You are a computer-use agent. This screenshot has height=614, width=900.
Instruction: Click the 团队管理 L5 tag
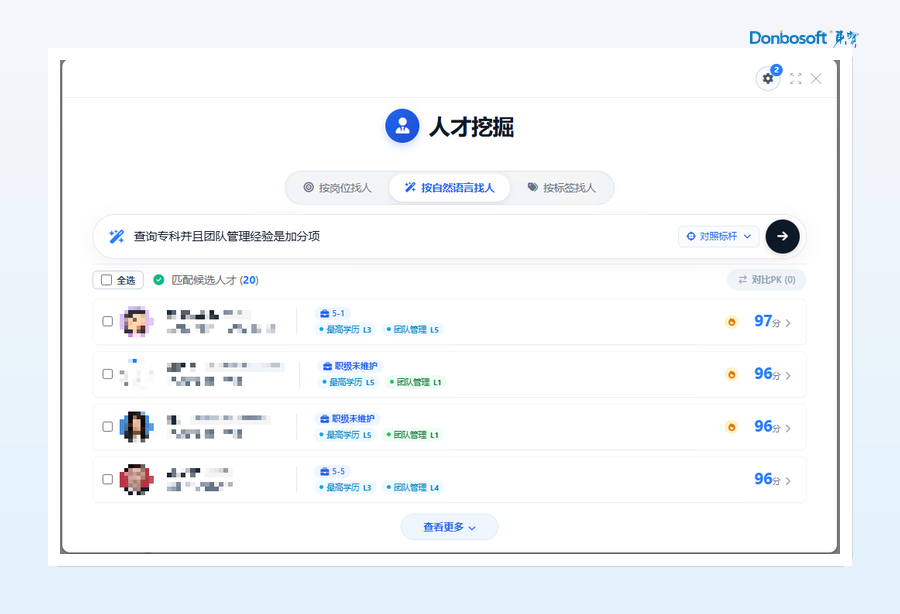(x=413, y=329)
